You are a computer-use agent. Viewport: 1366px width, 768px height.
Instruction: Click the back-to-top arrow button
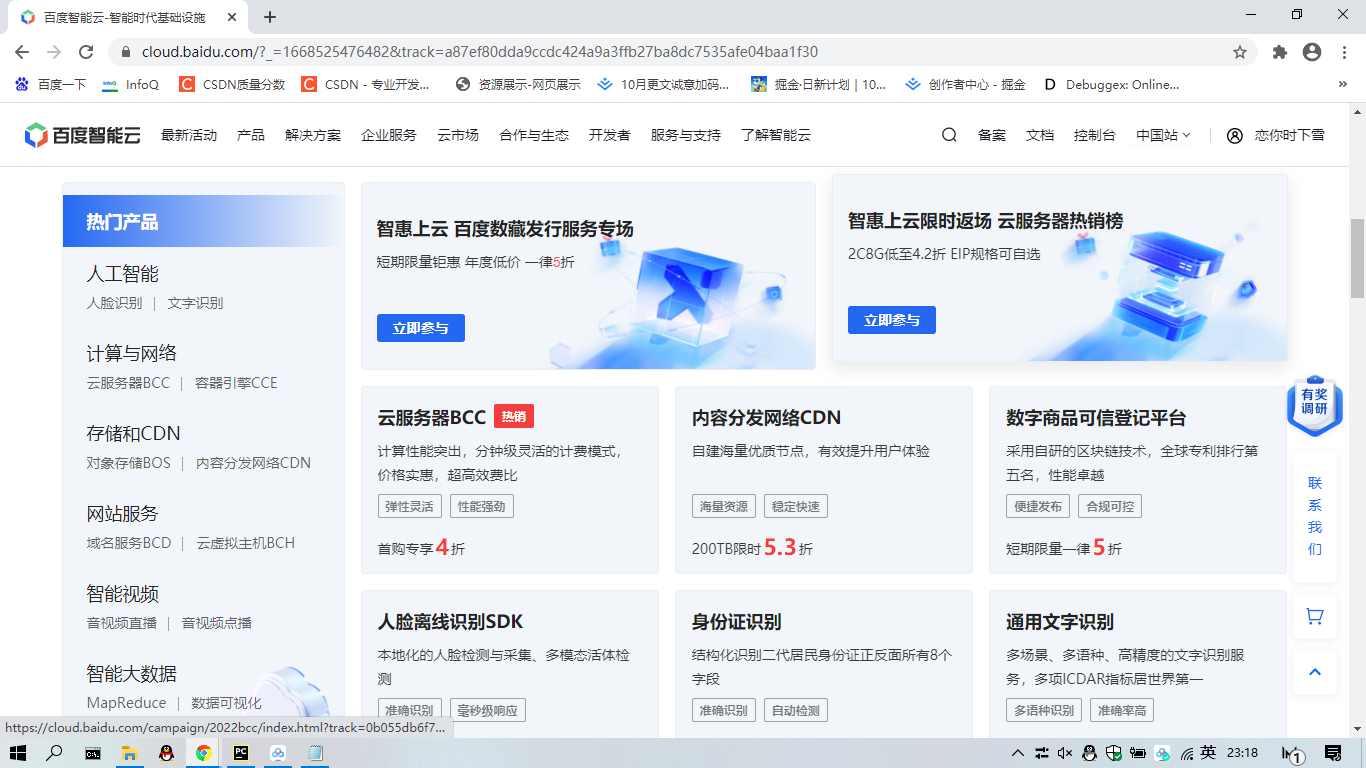[x=1315, y=672]
